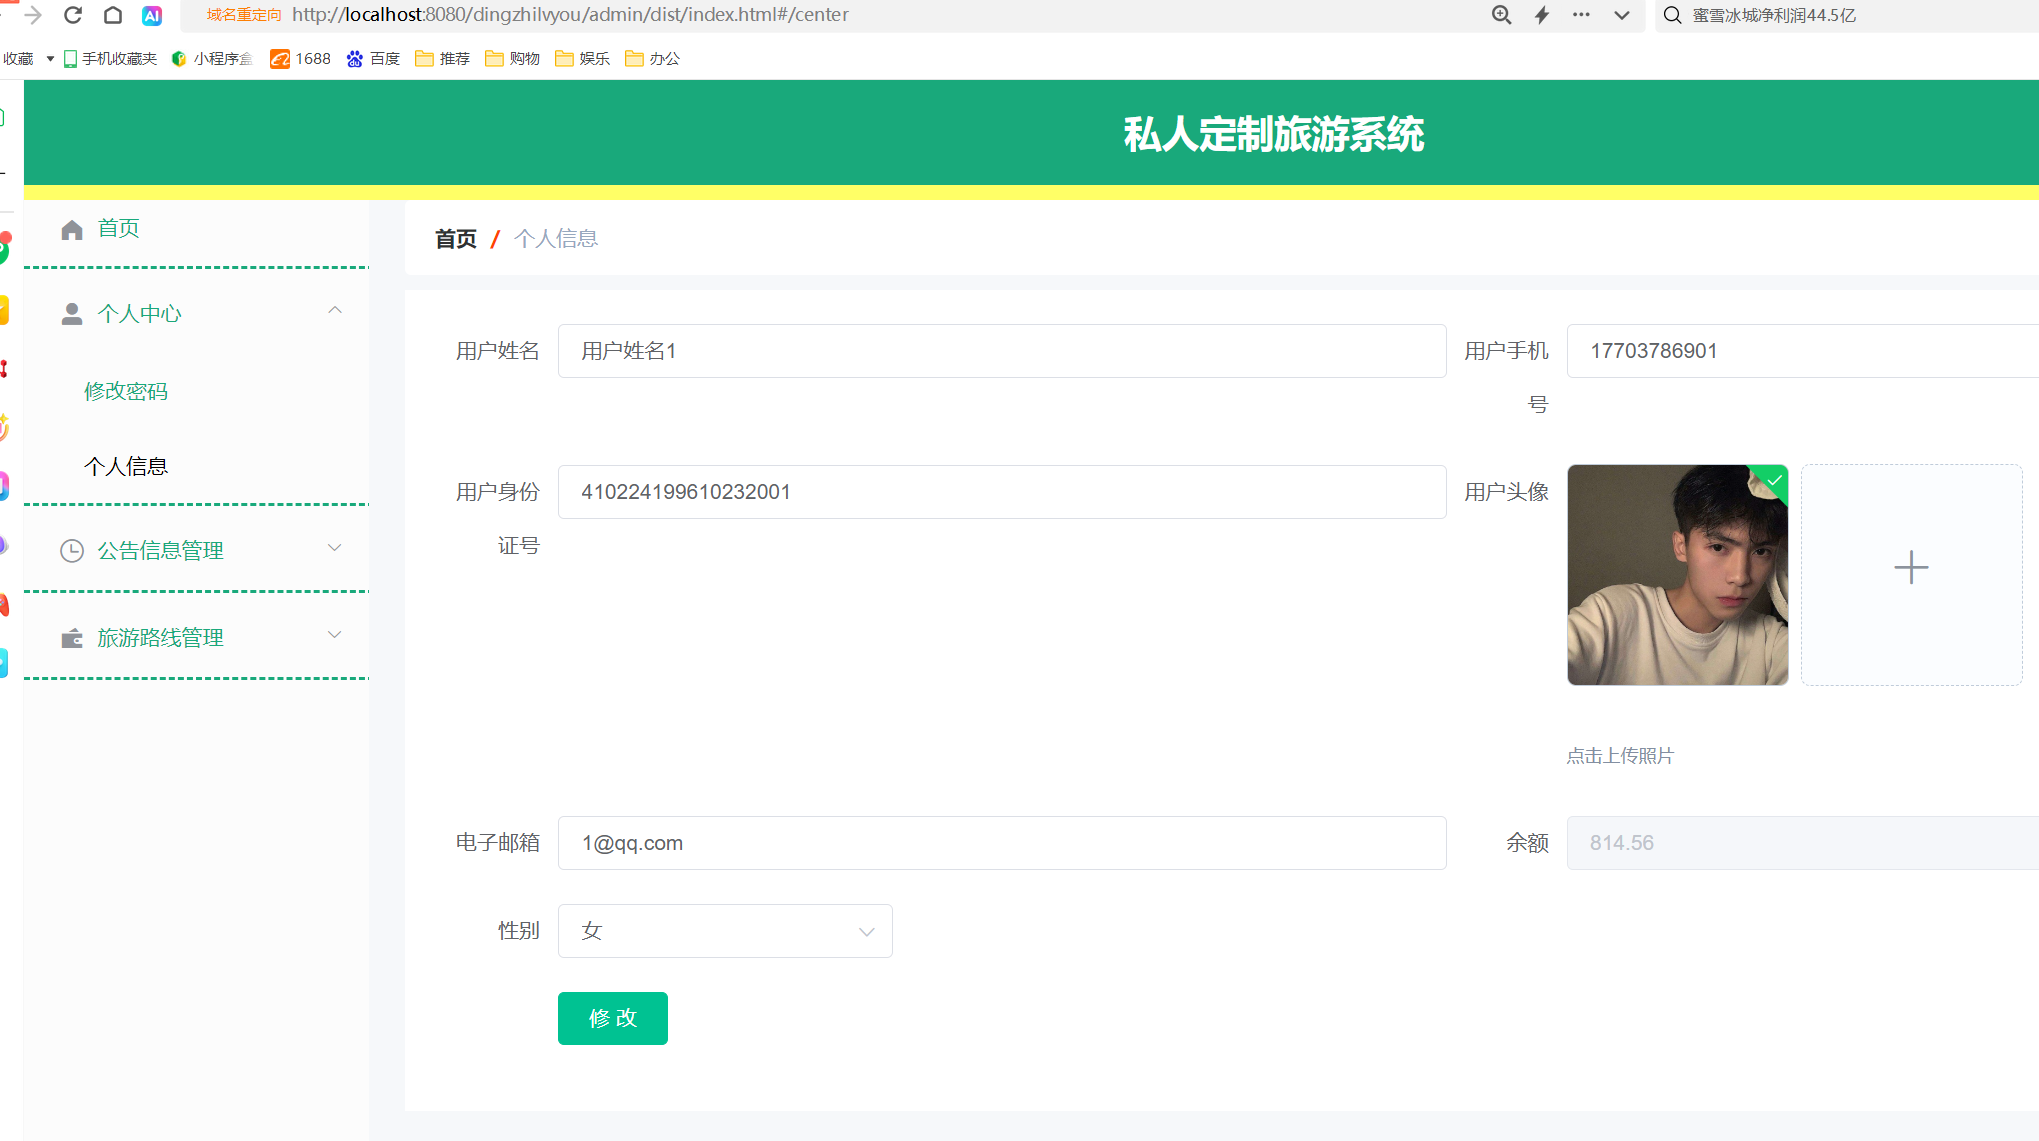Select 个人信息 in sidebar menu
The image size is (2039, 1141).
pyautogui.click(x=126, y=467)
